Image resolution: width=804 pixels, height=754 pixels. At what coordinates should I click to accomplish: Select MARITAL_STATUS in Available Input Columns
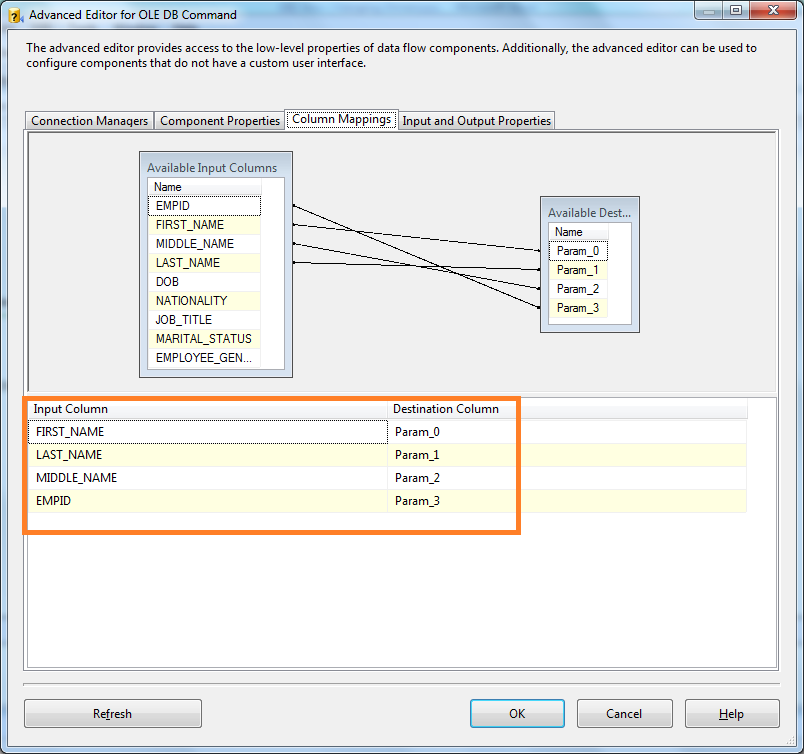coord(203,339)
